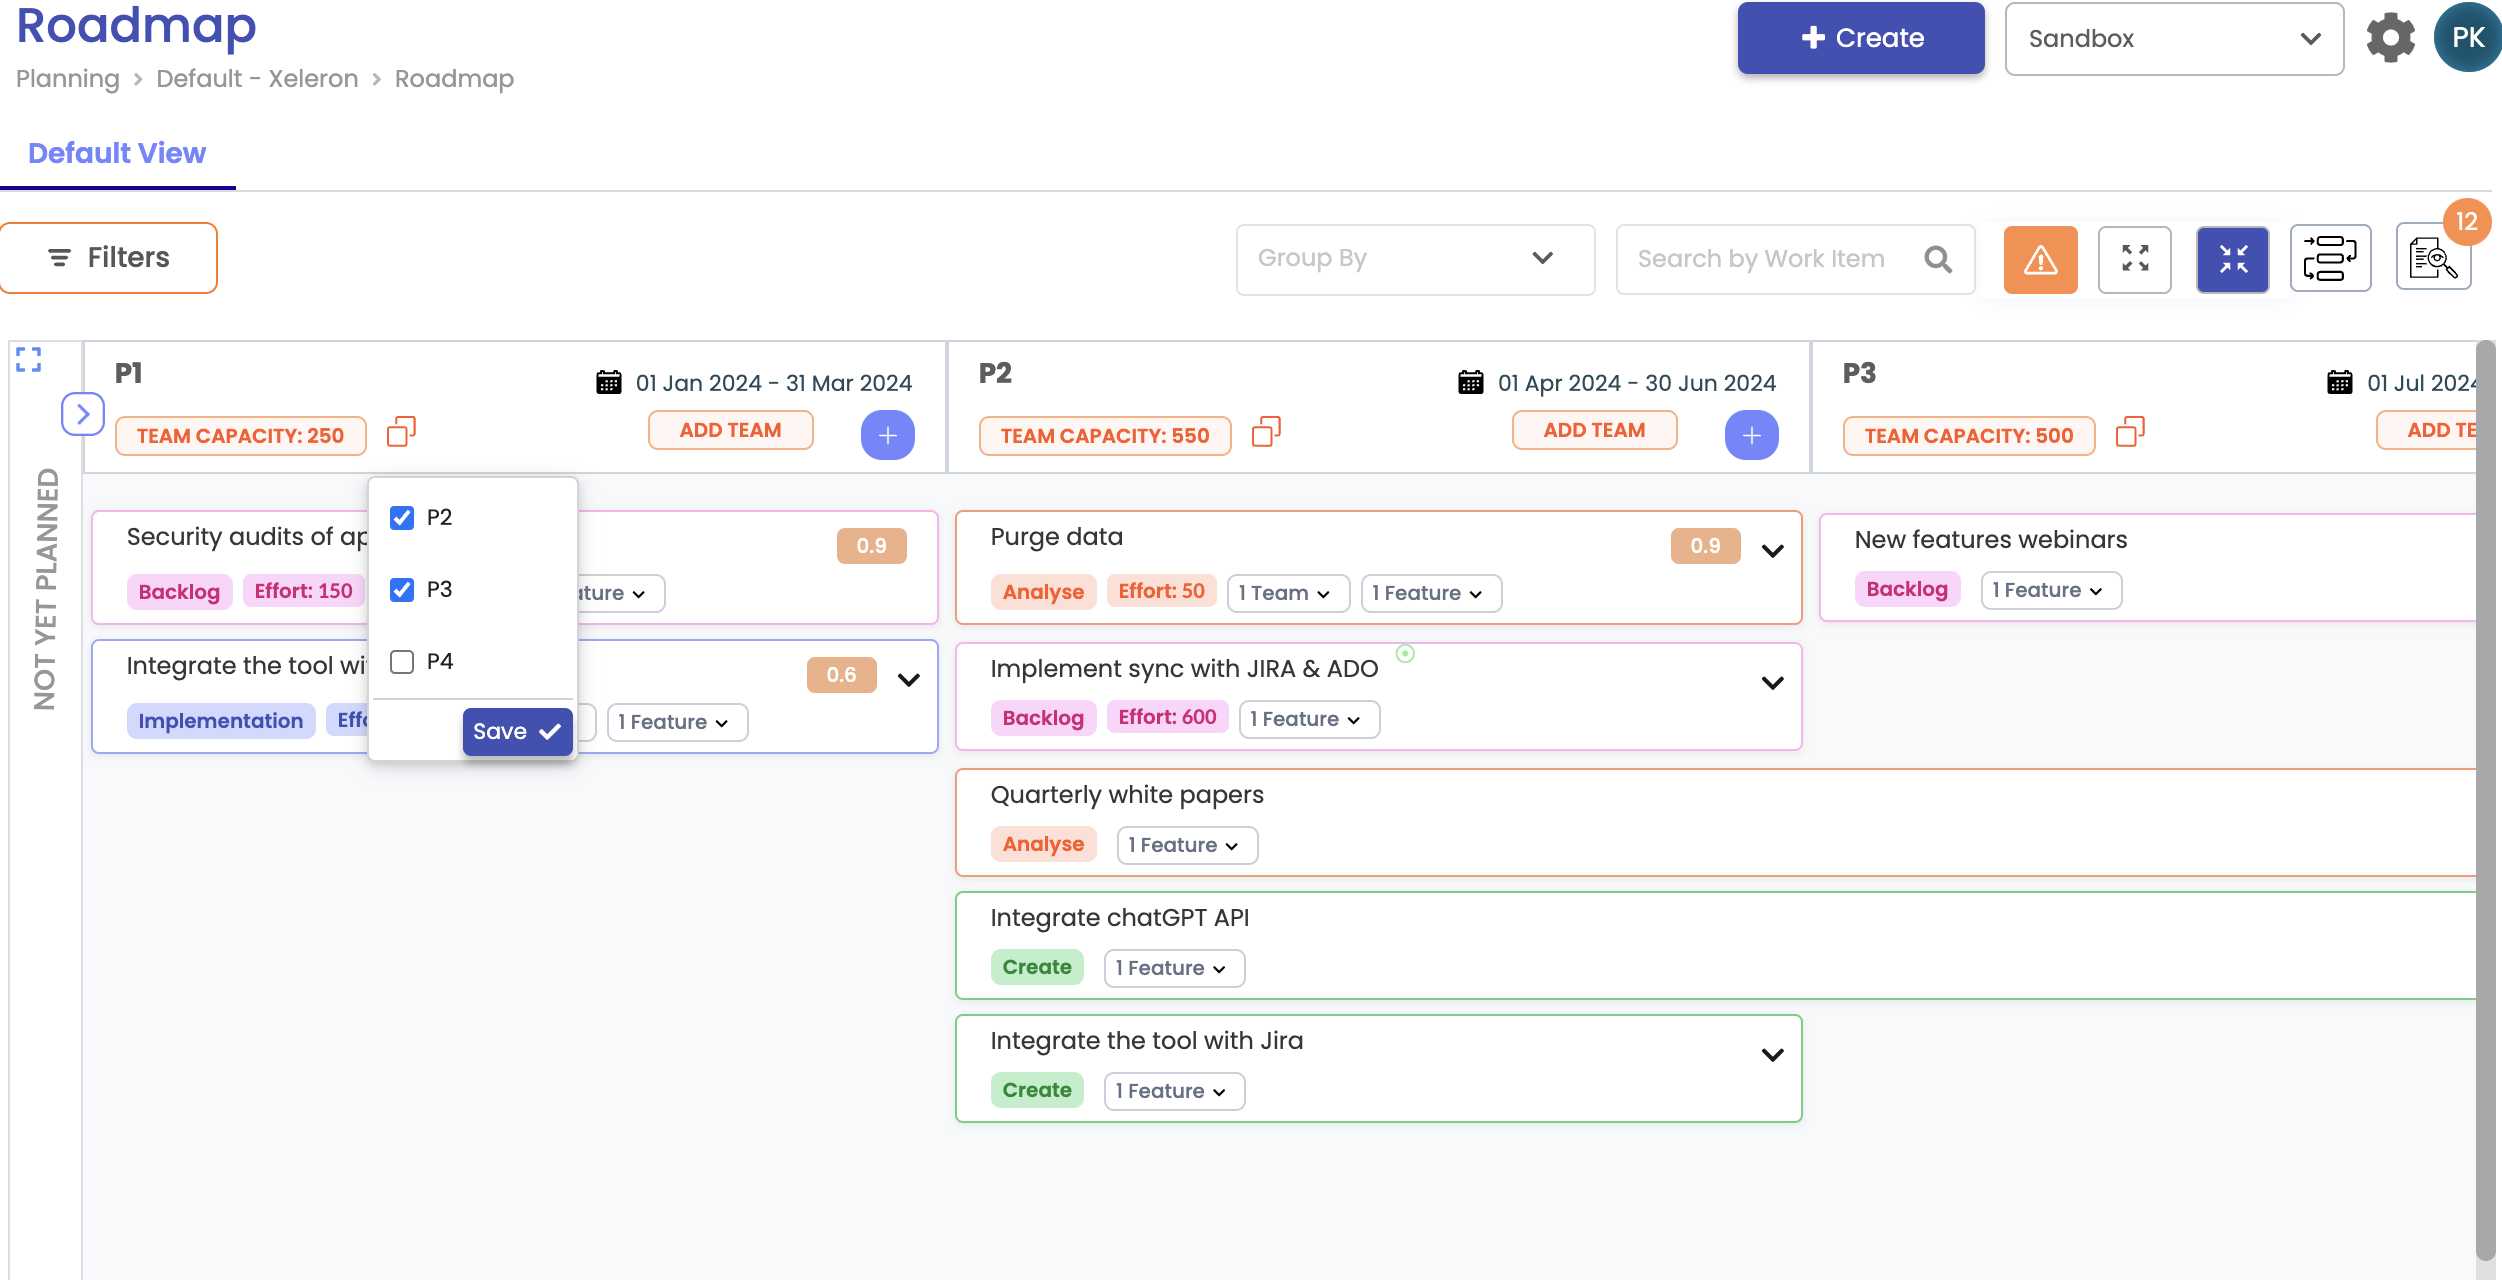The image size is (2502, 1280).
Task: Open the Sandbox workspace dropdown
Action: click(2173, 39)
